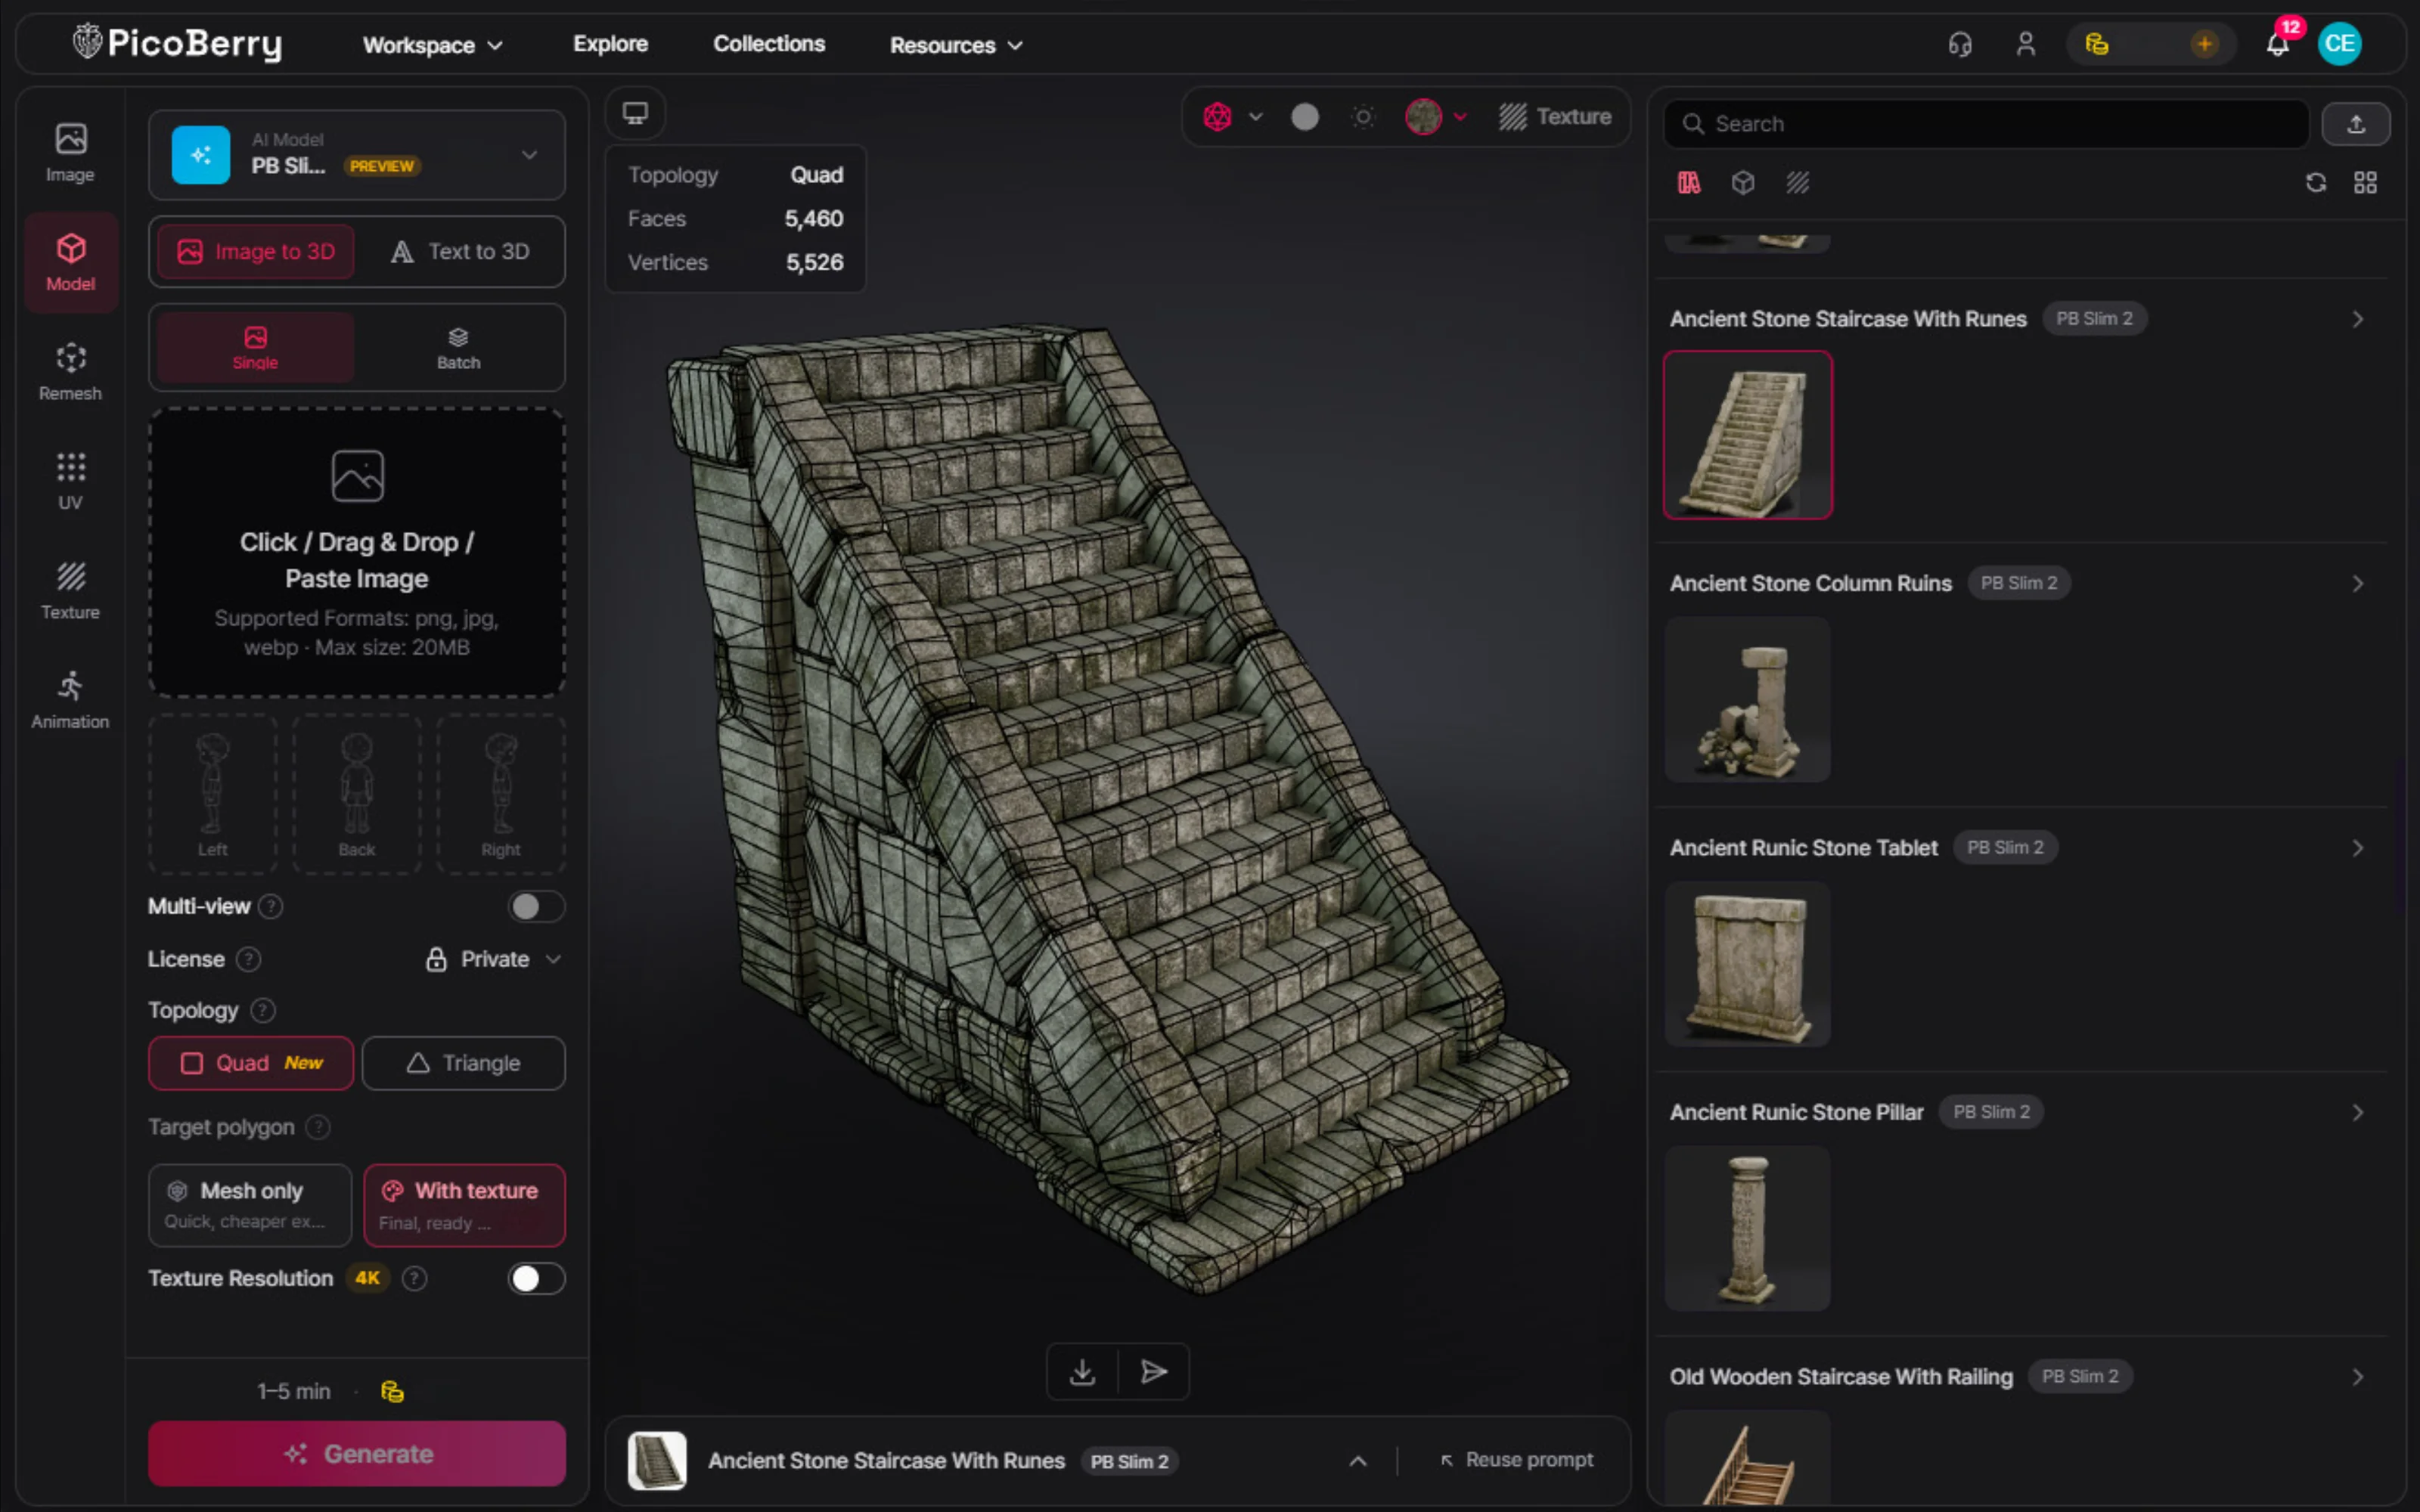Click the Generate button
Viewport: 2420px width, 1512px height.
(x=357, y=1454)
